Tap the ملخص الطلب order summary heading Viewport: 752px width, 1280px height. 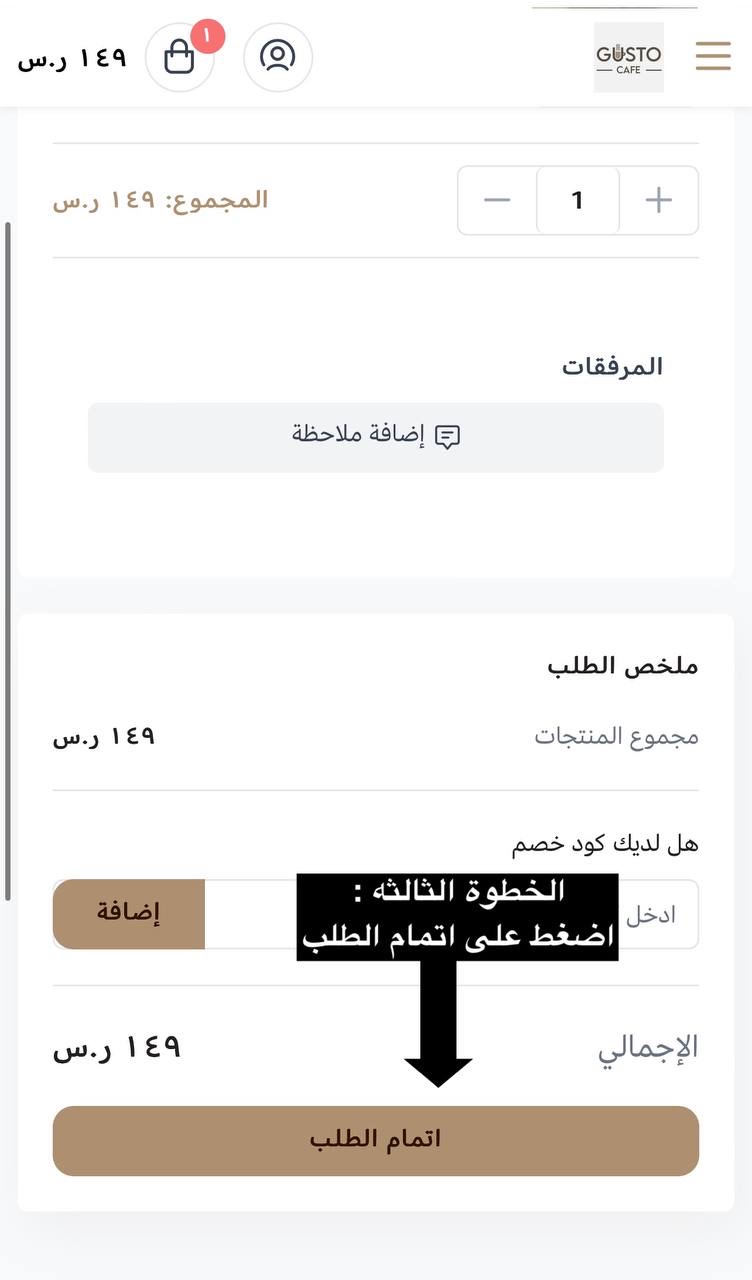pyautogui.click(x=623, y=666)
